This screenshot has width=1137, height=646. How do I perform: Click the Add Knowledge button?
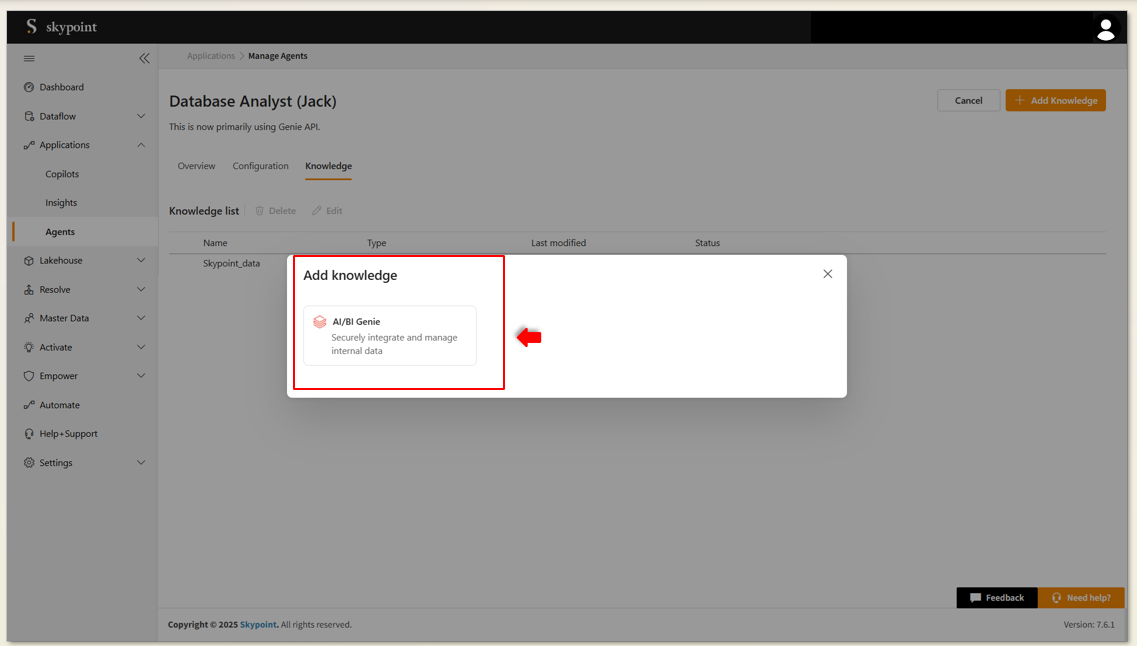pos(1055,100)
